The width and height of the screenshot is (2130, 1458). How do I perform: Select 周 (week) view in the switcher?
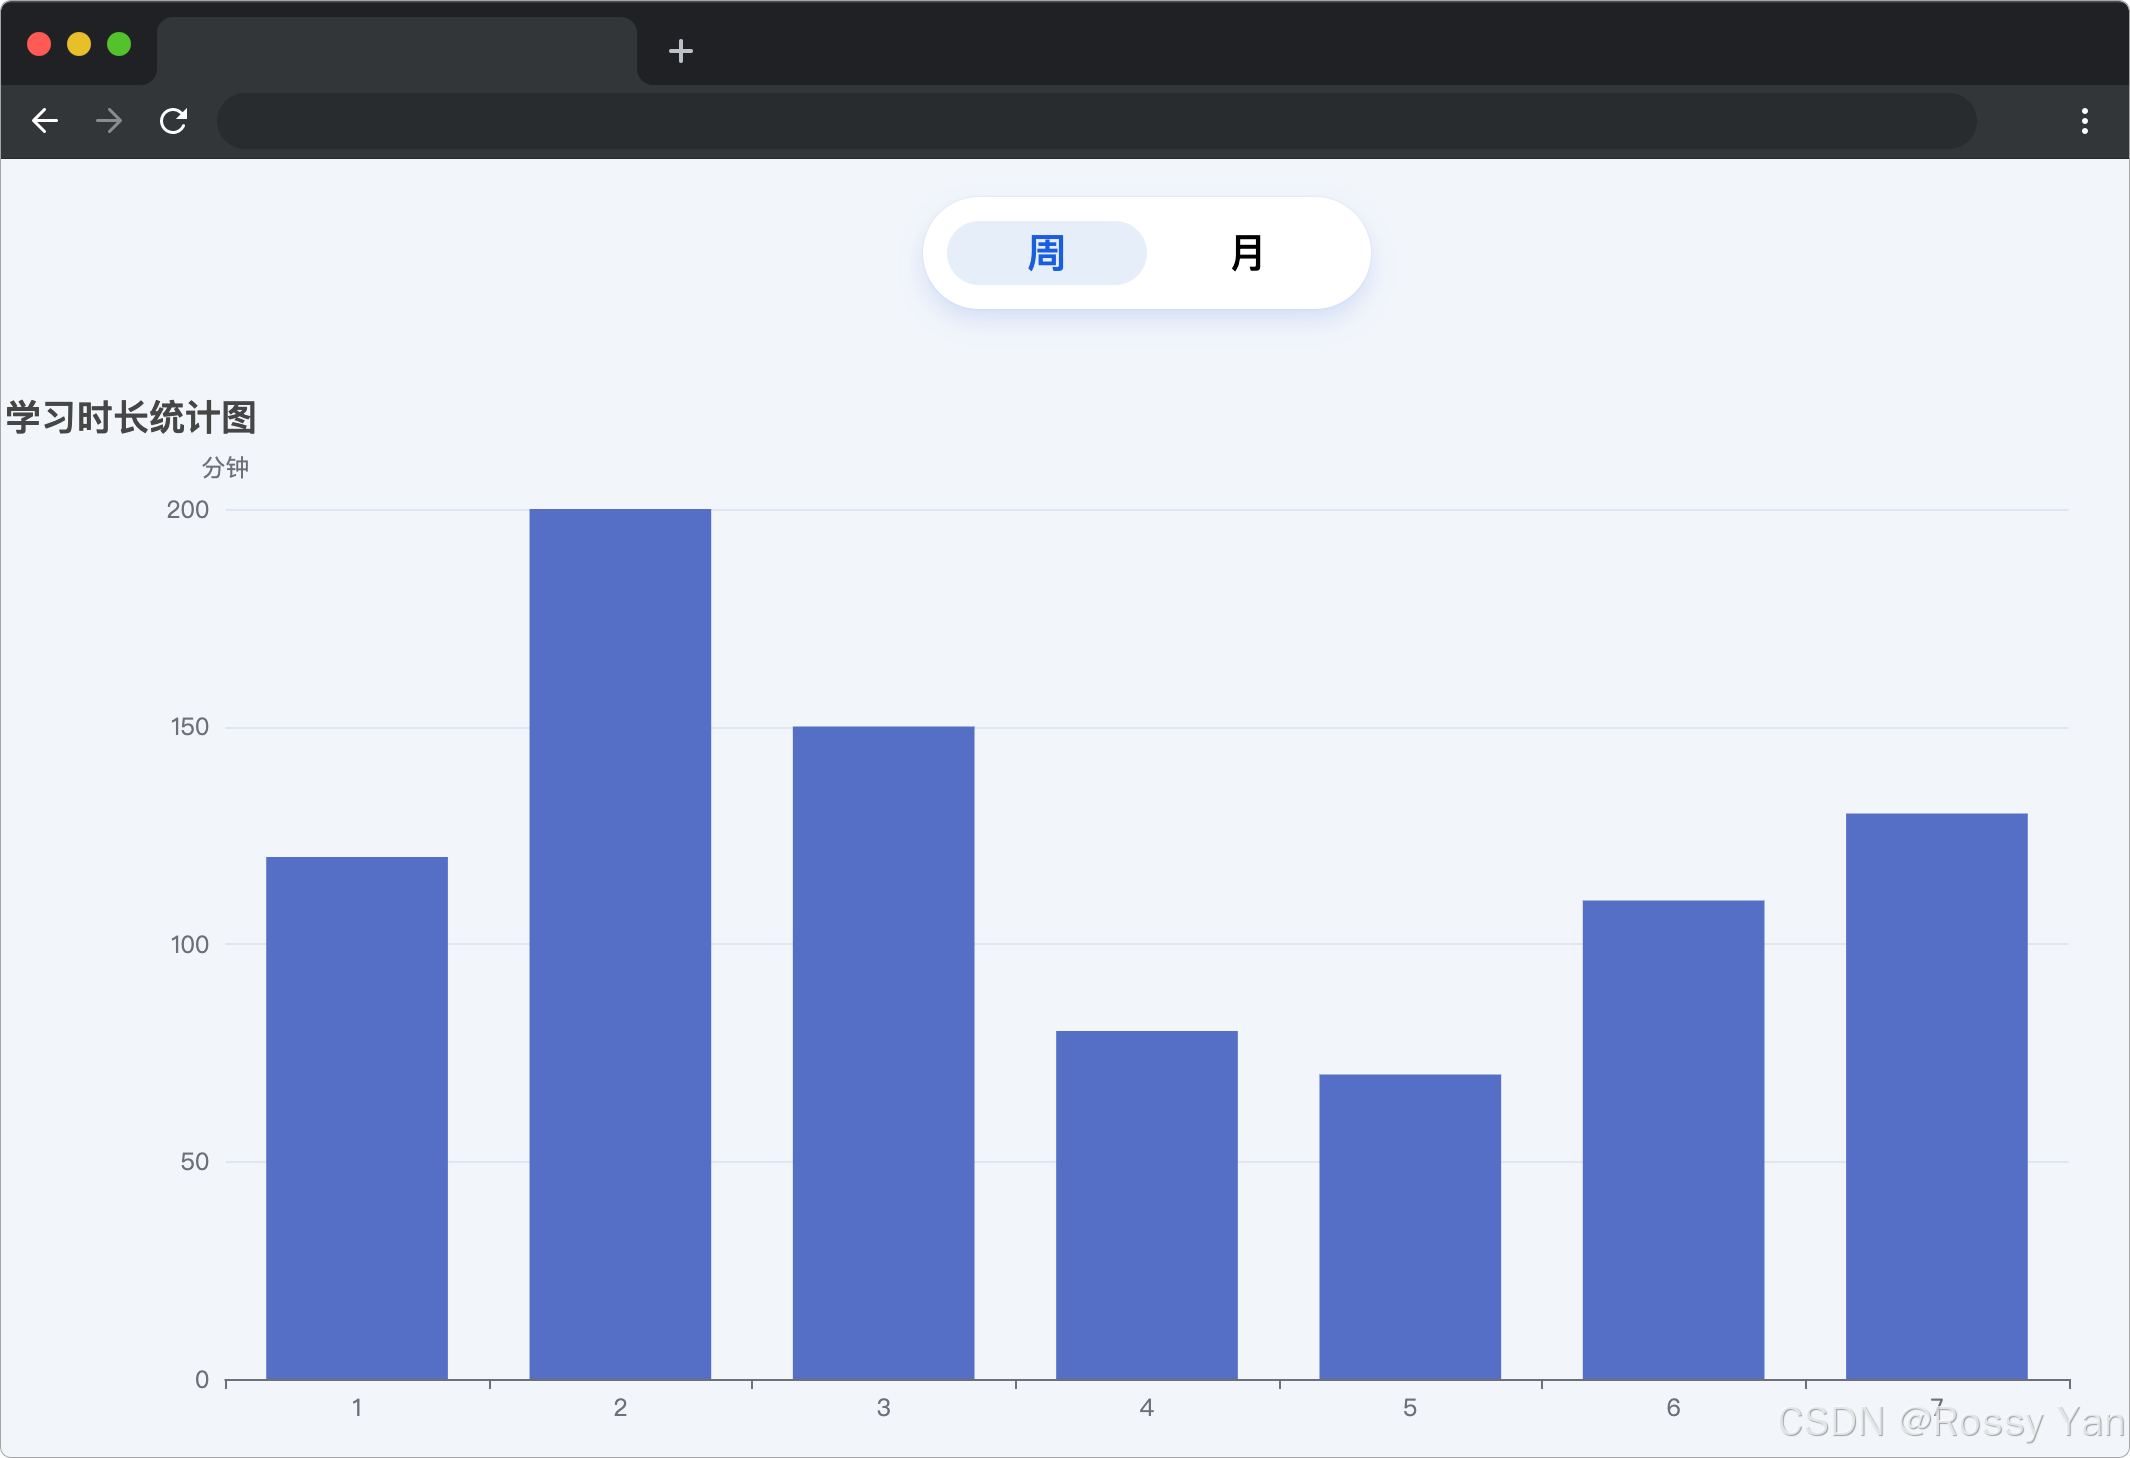(x=1046, y=253)
